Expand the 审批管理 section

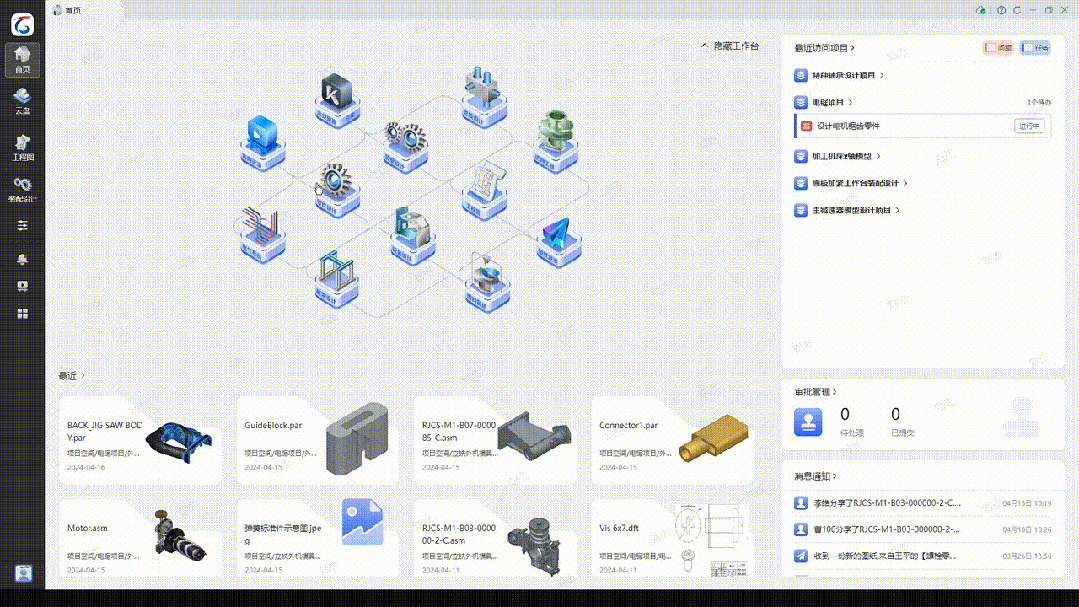pyautogui.click(x=814, y=392)
